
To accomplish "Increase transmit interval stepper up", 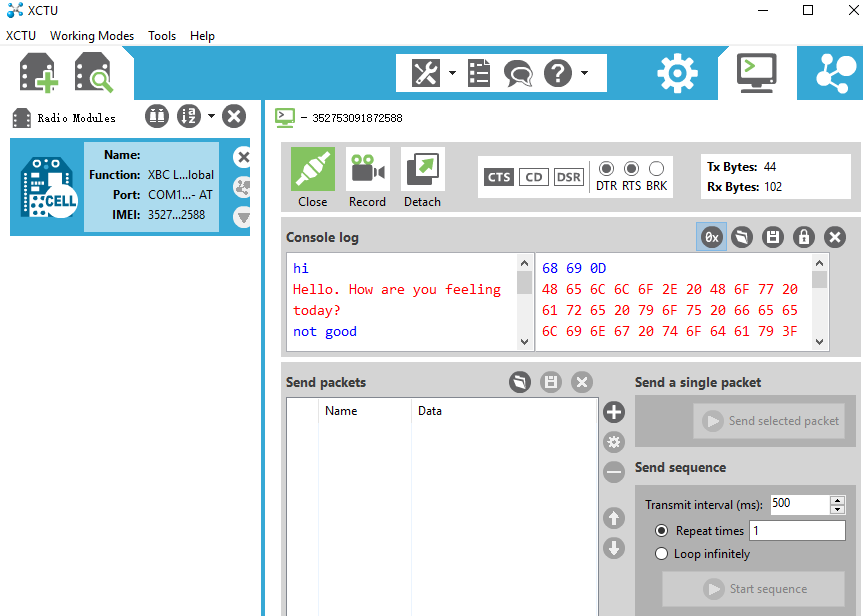I will pos(837,500).
